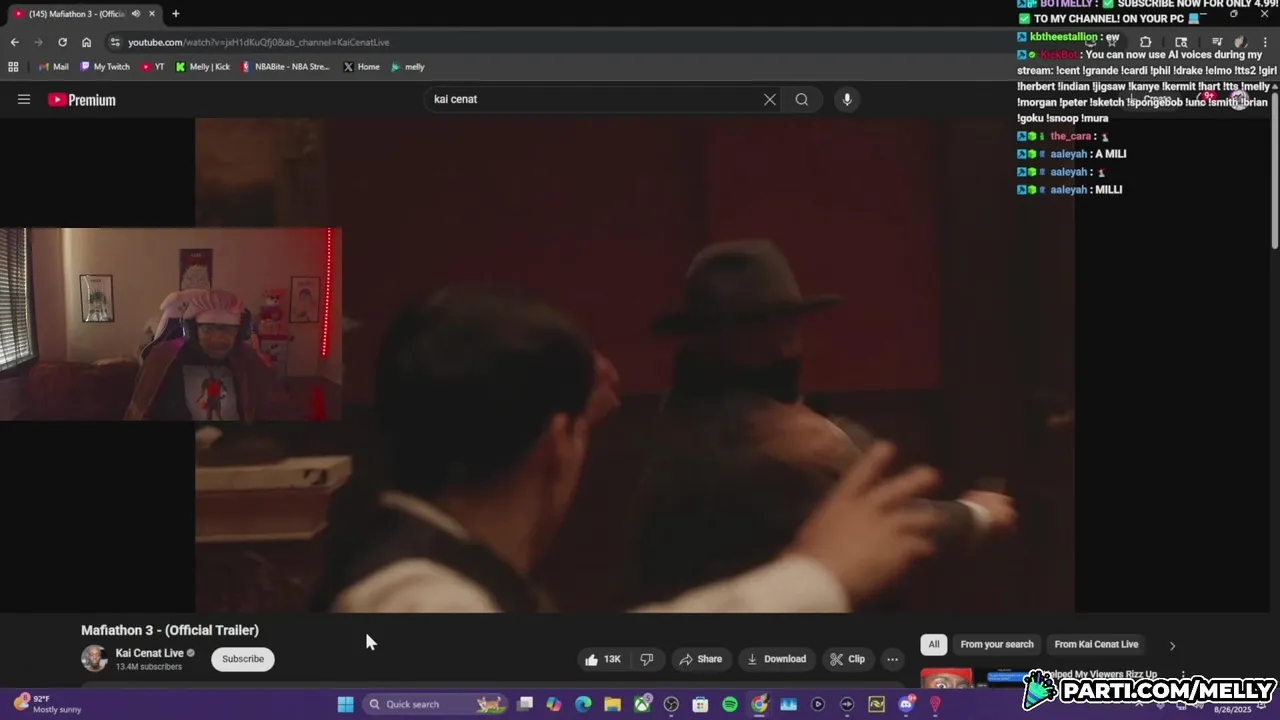Open Spotify from the taskbar
The width and height of the screenshot is (1280, 720).
pyautogui.click(x=730, y=704)
